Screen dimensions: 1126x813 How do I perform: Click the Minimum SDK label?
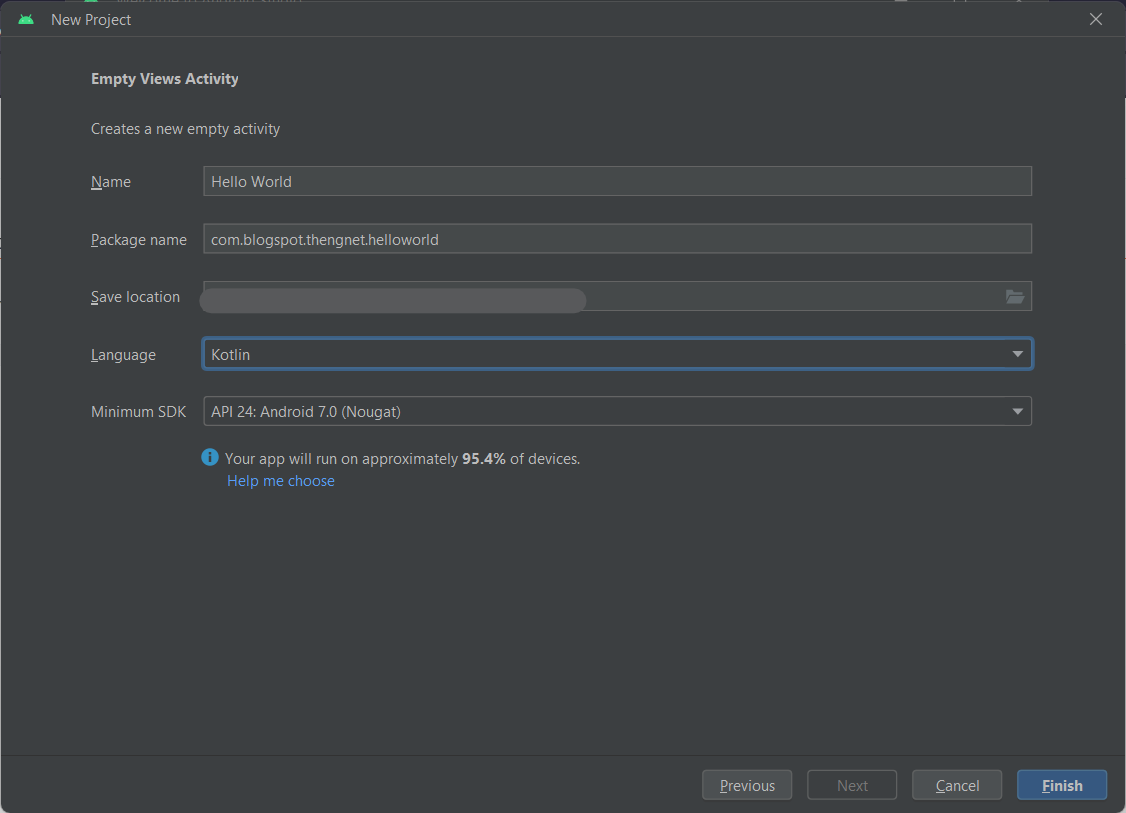(x=138, y=412)
